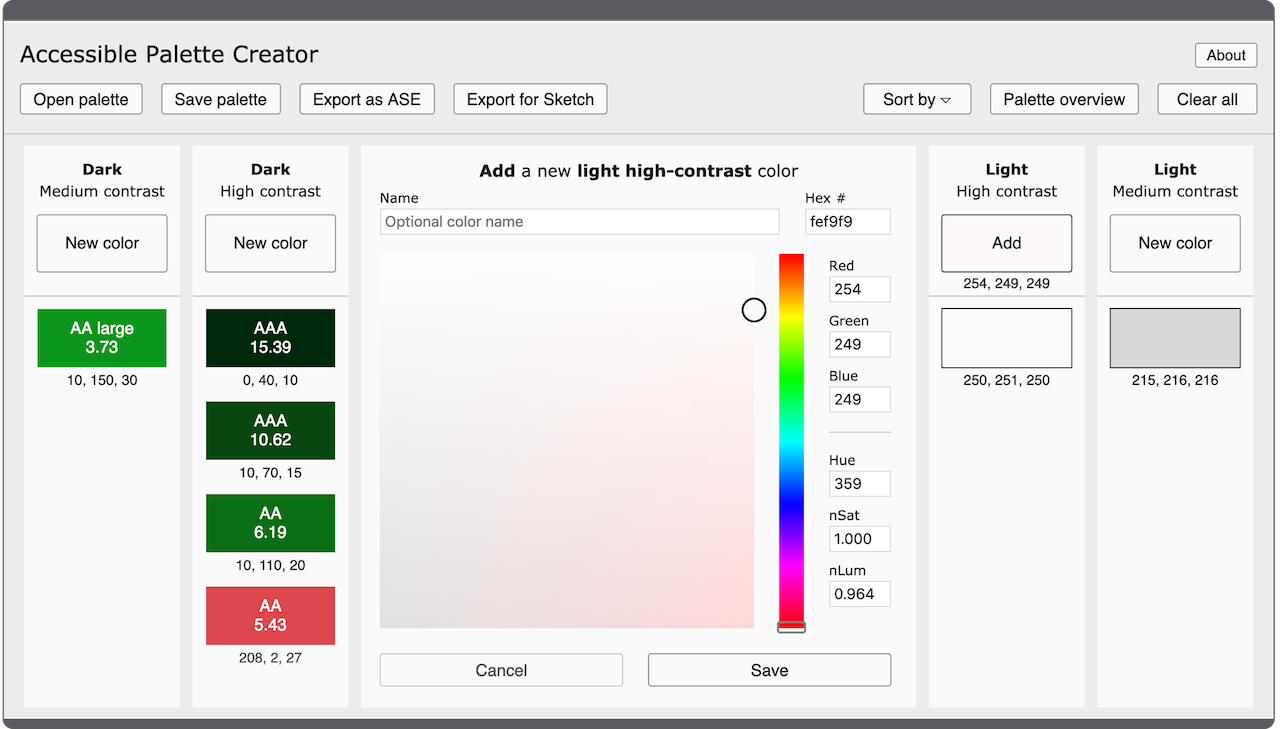Click the circular picker handle in color area
This screenshot has height=729, width=1280.
pyautogui.click(x=754, y=310)
